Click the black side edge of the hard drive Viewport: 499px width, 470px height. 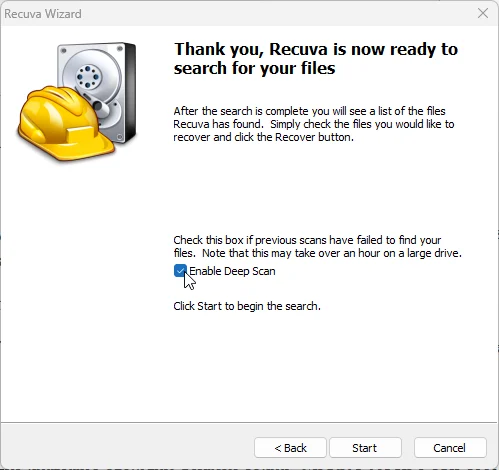point(130,92)
